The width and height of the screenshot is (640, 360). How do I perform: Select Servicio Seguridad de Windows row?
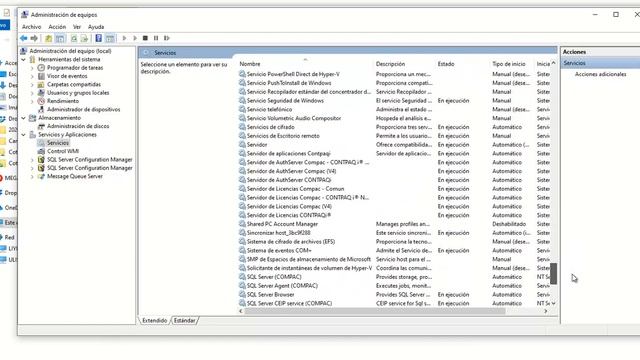(x=285, y=101)
